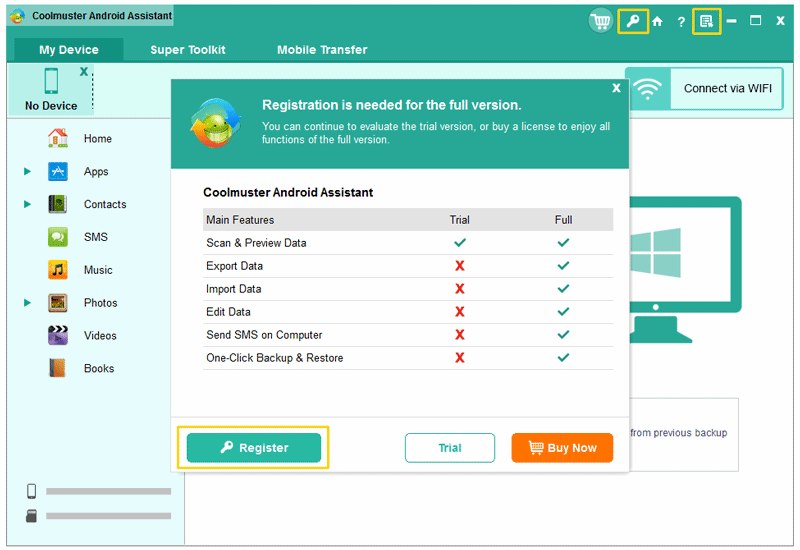
Task: Click 'from previous backup' text
Action: (x=679, y=433)
